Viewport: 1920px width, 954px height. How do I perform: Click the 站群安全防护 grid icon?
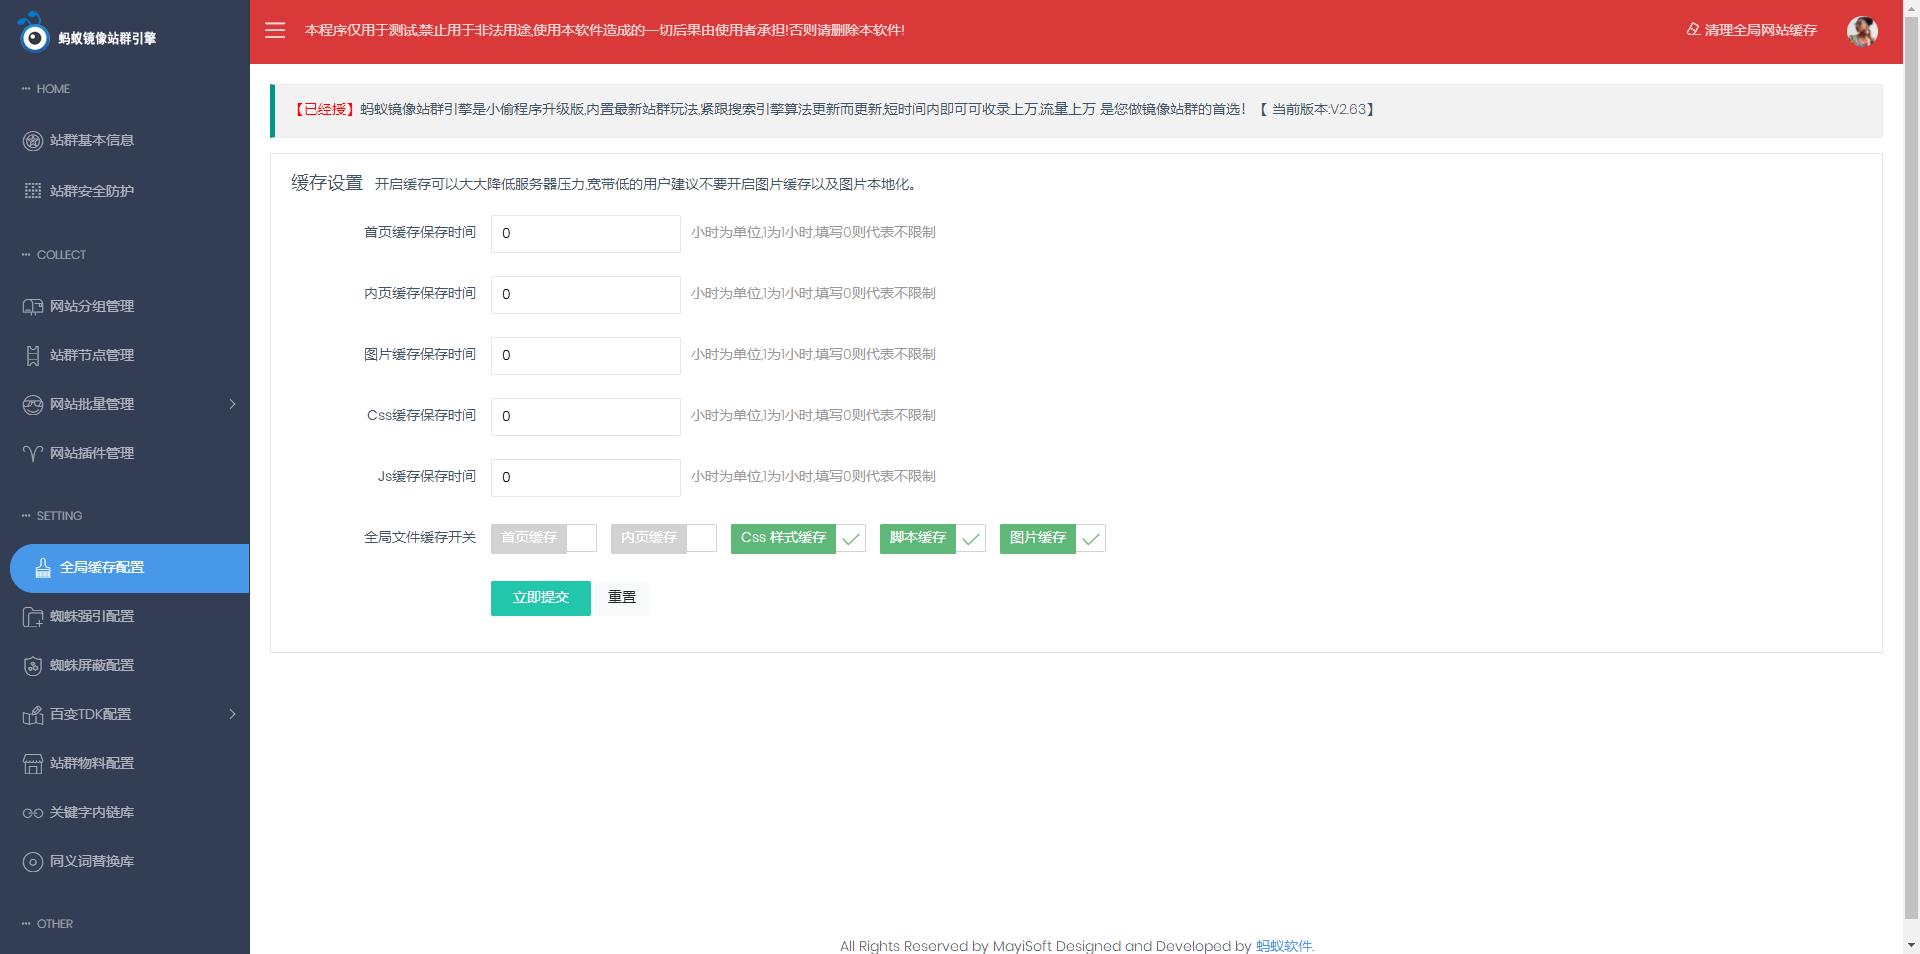tap(33, 191)
